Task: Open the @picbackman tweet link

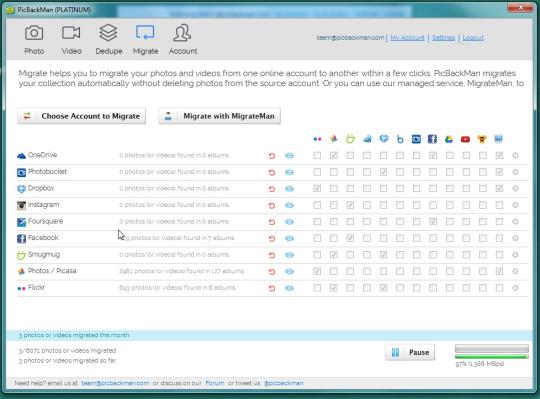Action: click(284, 383)
